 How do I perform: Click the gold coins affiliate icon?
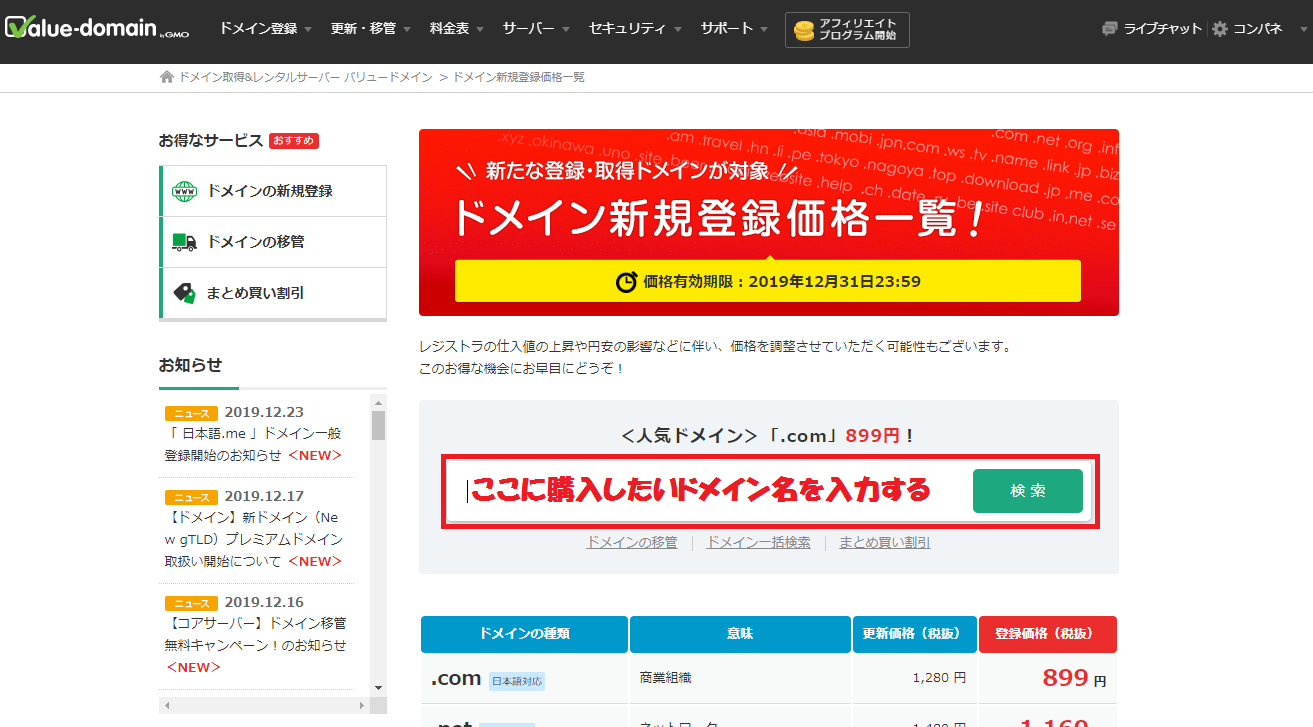pyautogui.click(x=804, y=31)
